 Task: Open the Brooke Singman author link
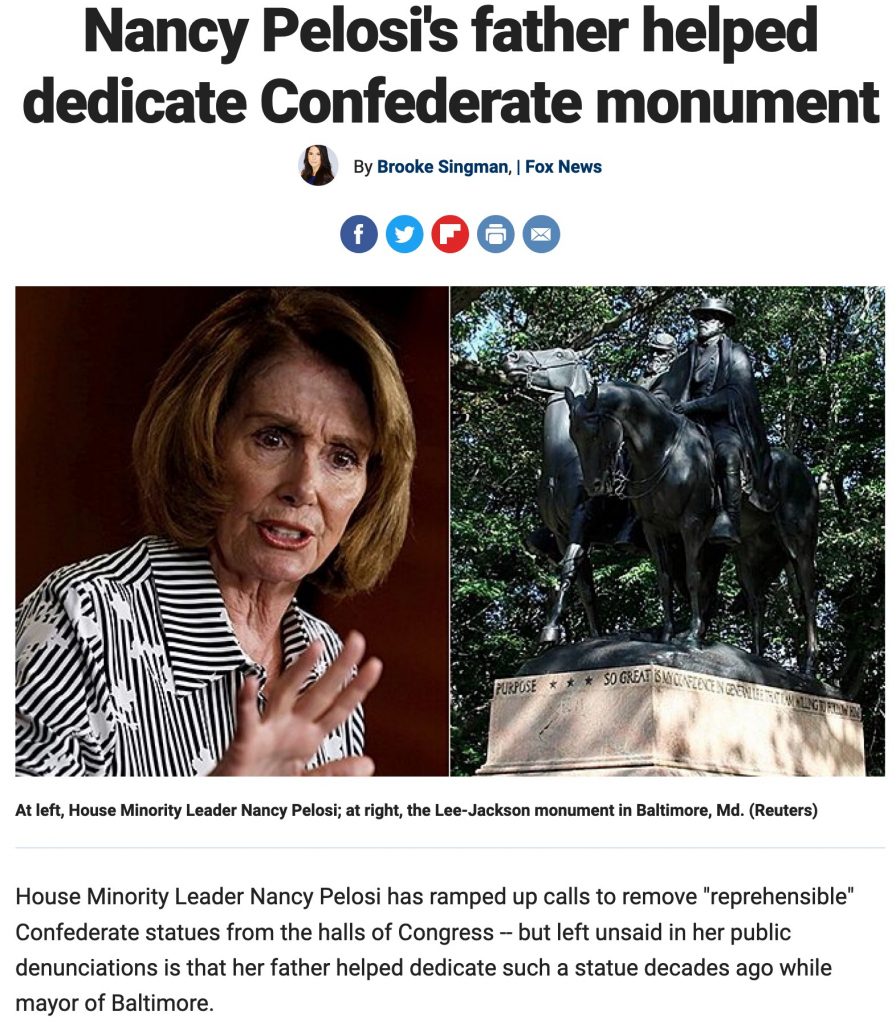[443, 167]
